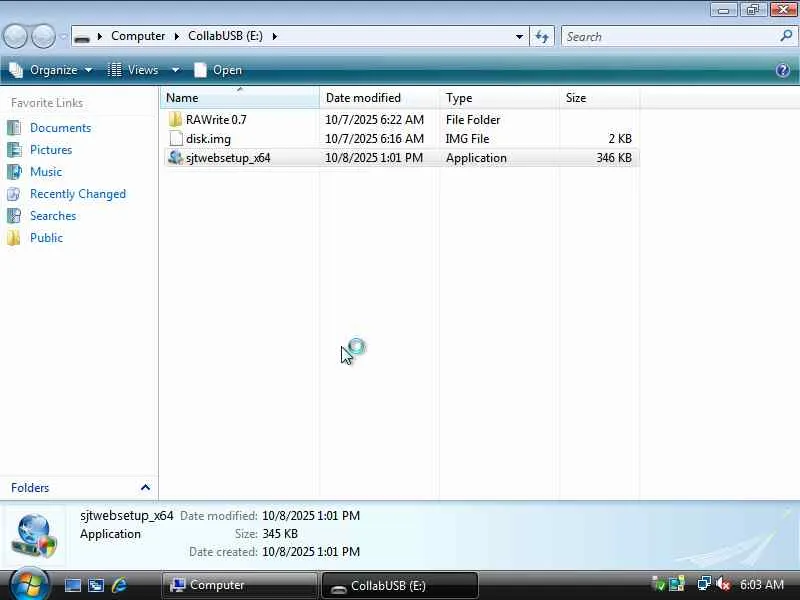Select the RAWrite 0.7 folder name
This screenshot has width=800, height=600.
pos(216,119)
